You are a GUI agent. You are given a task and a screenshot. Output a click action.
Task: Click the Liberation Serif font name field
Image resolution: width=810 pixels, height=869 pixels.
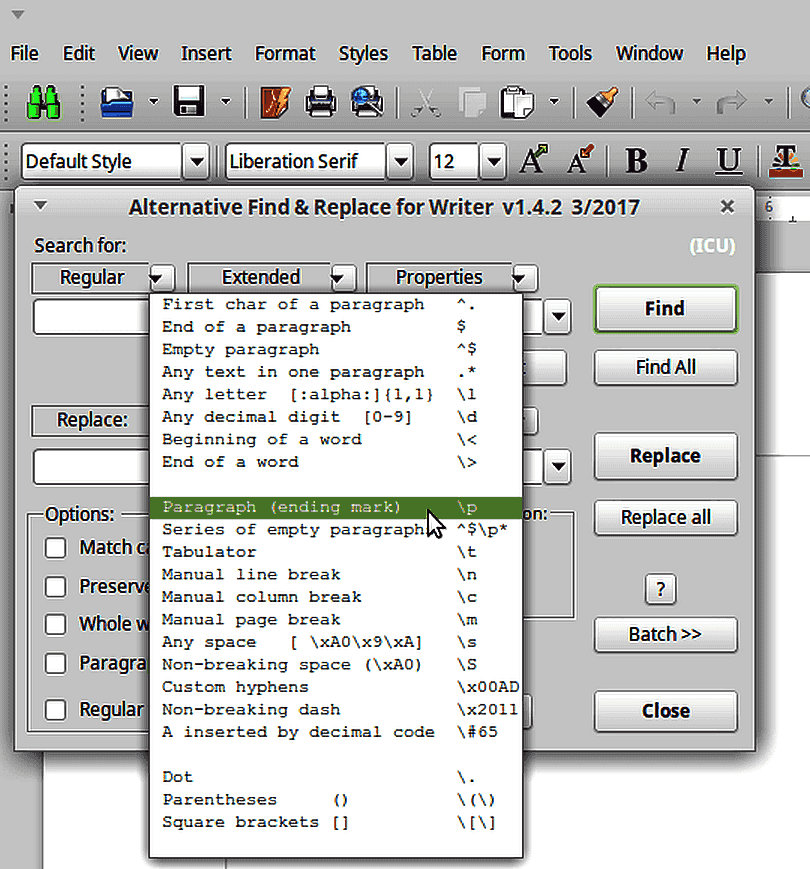coord(304,161)
